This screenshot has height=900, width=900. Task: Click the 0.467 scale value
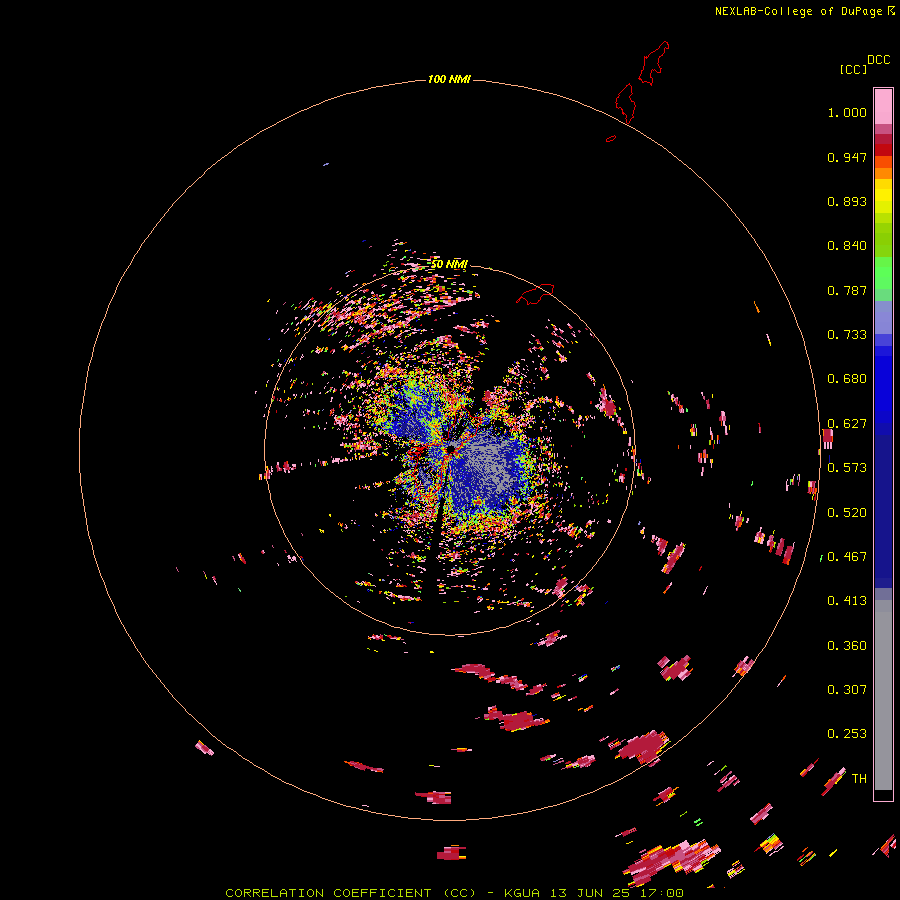847,557
